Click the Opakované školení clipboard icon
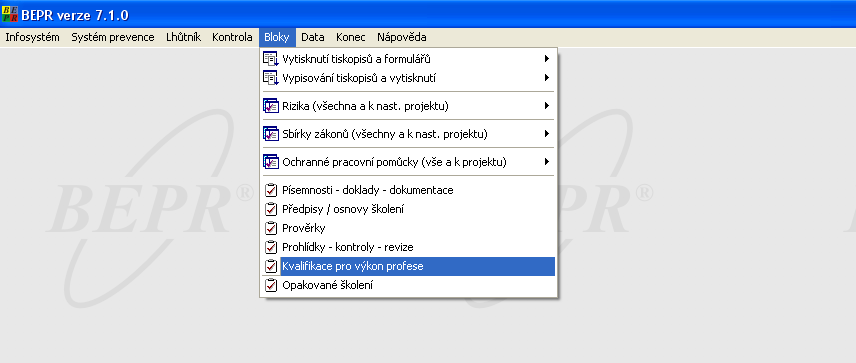 pyautogui.click(x=271, y=285)
